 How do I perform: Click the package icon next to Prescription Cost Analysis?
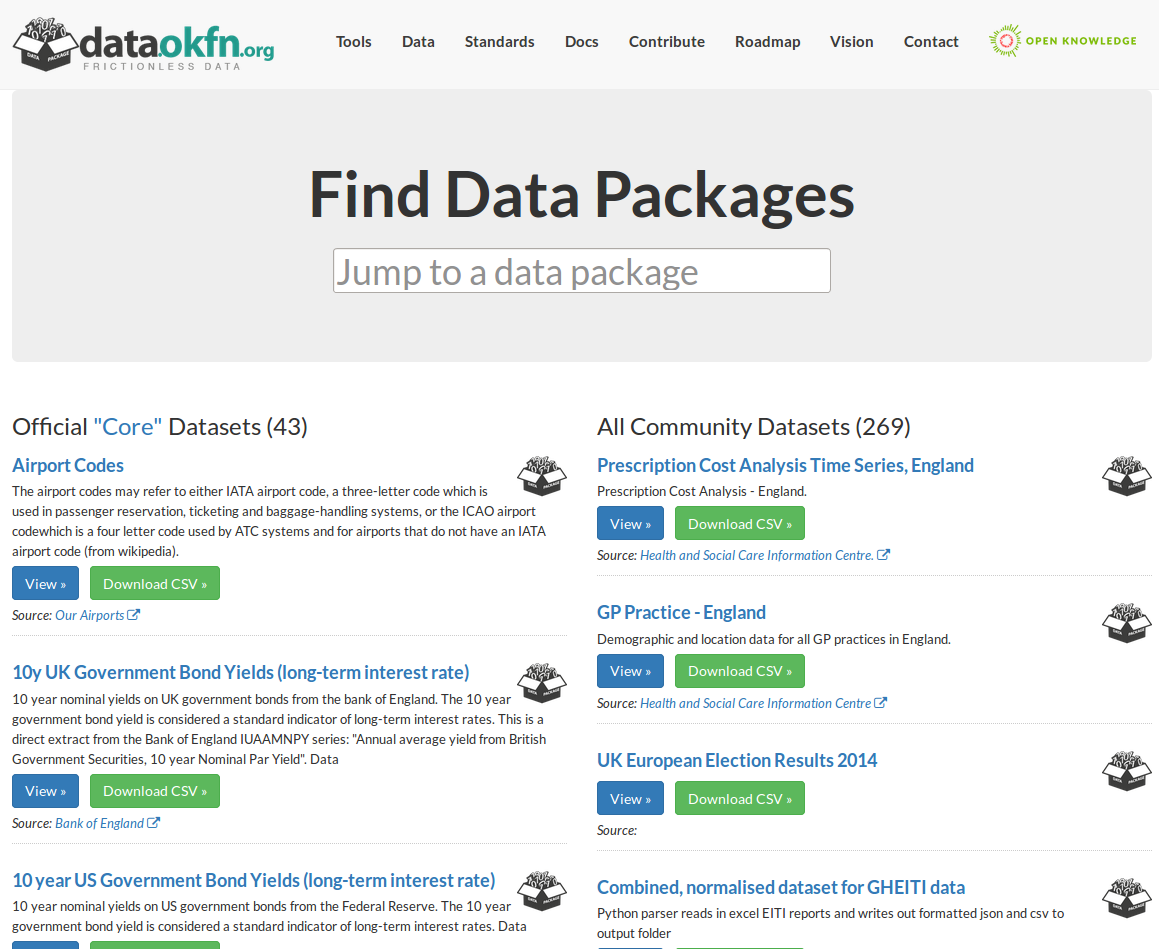(x=1126, y=477)
